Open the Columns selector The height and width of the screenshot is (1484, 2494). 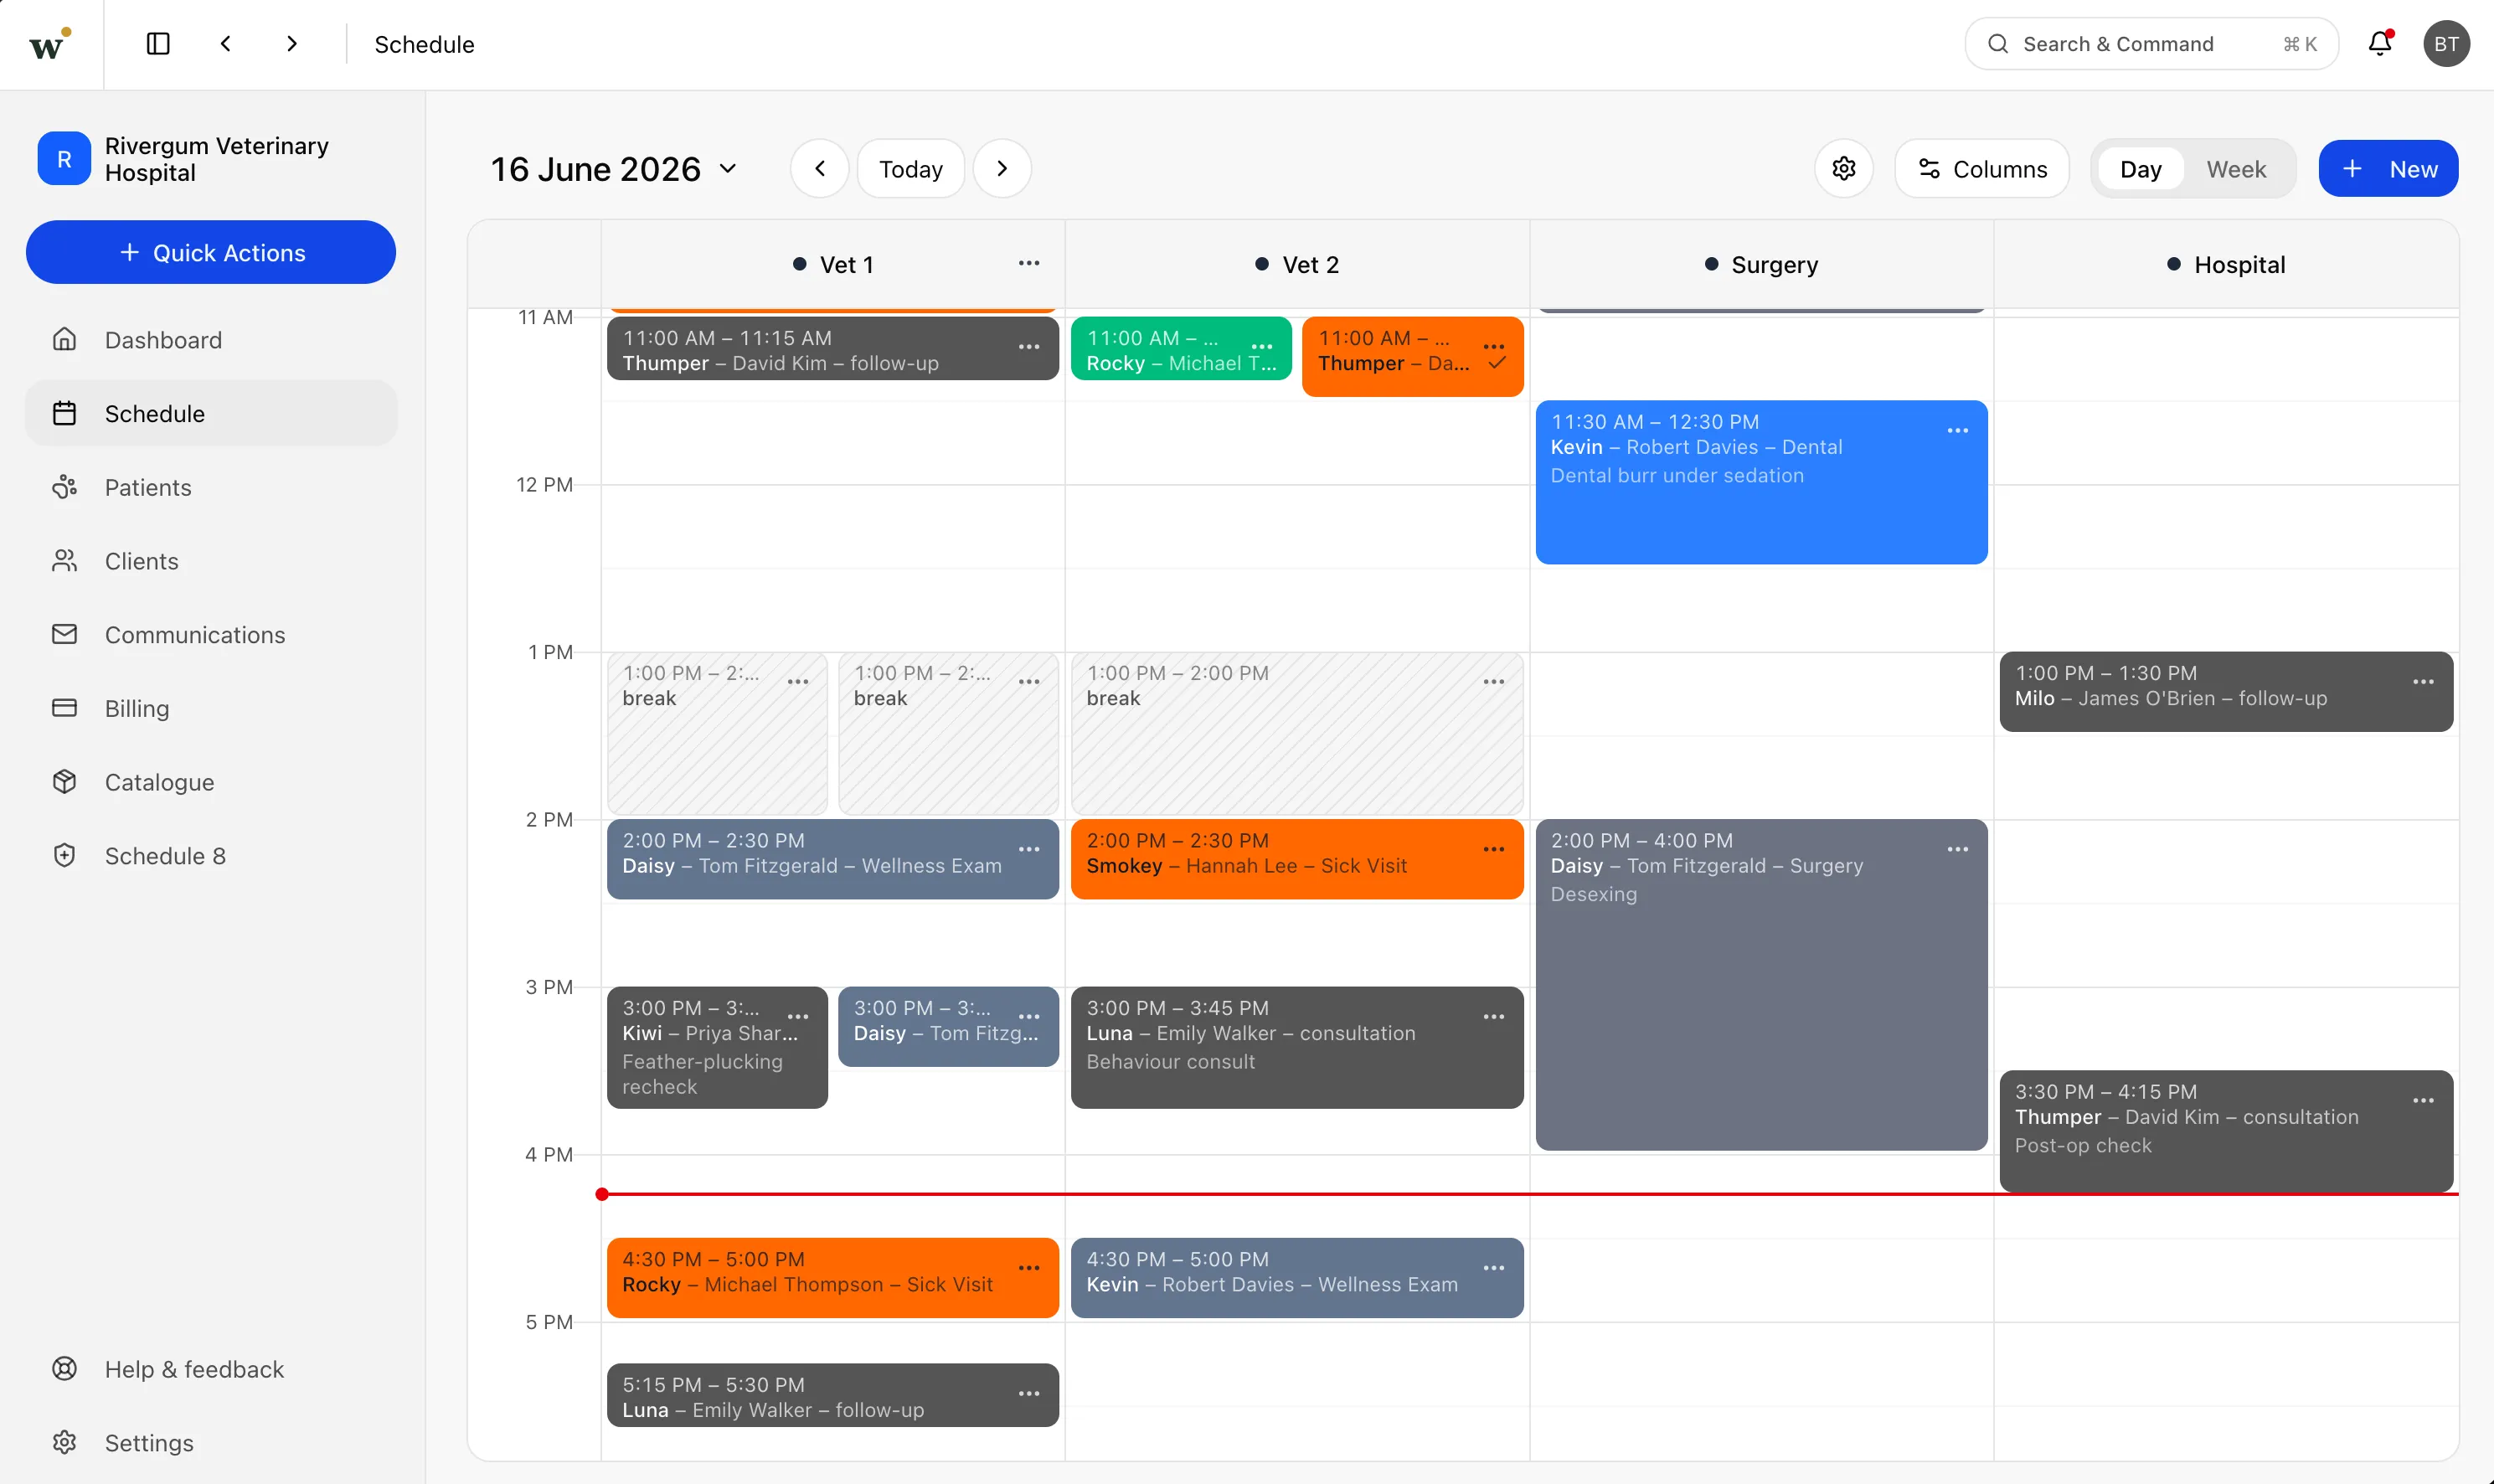point(1982,169)
